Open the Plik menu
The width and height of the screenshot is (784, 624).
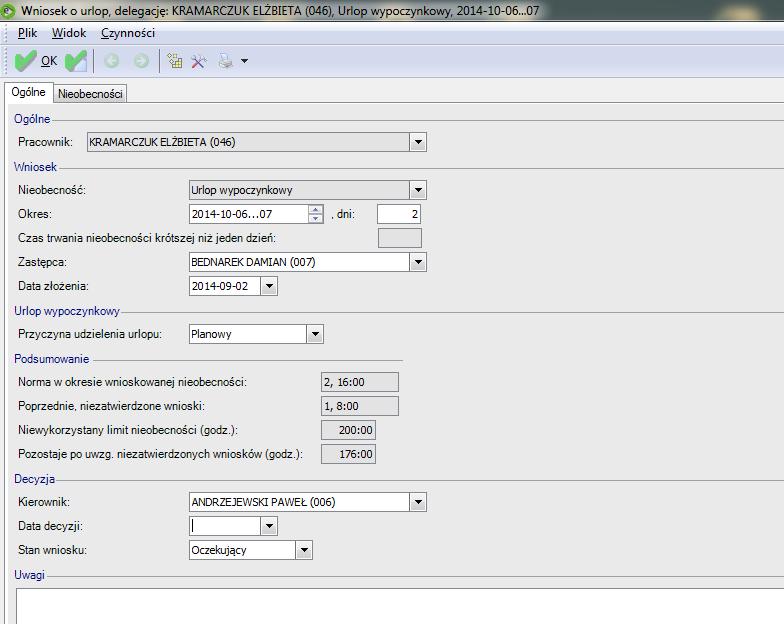coord(28,33)
